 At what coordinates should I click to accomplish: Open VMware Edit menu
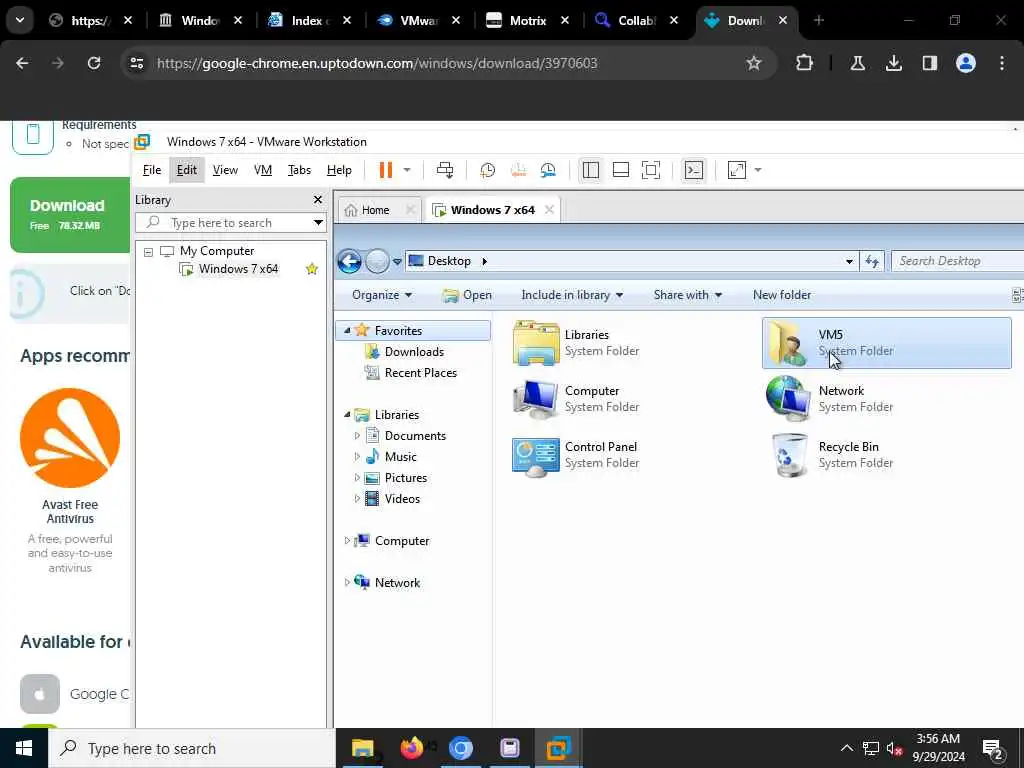(187, 170)
